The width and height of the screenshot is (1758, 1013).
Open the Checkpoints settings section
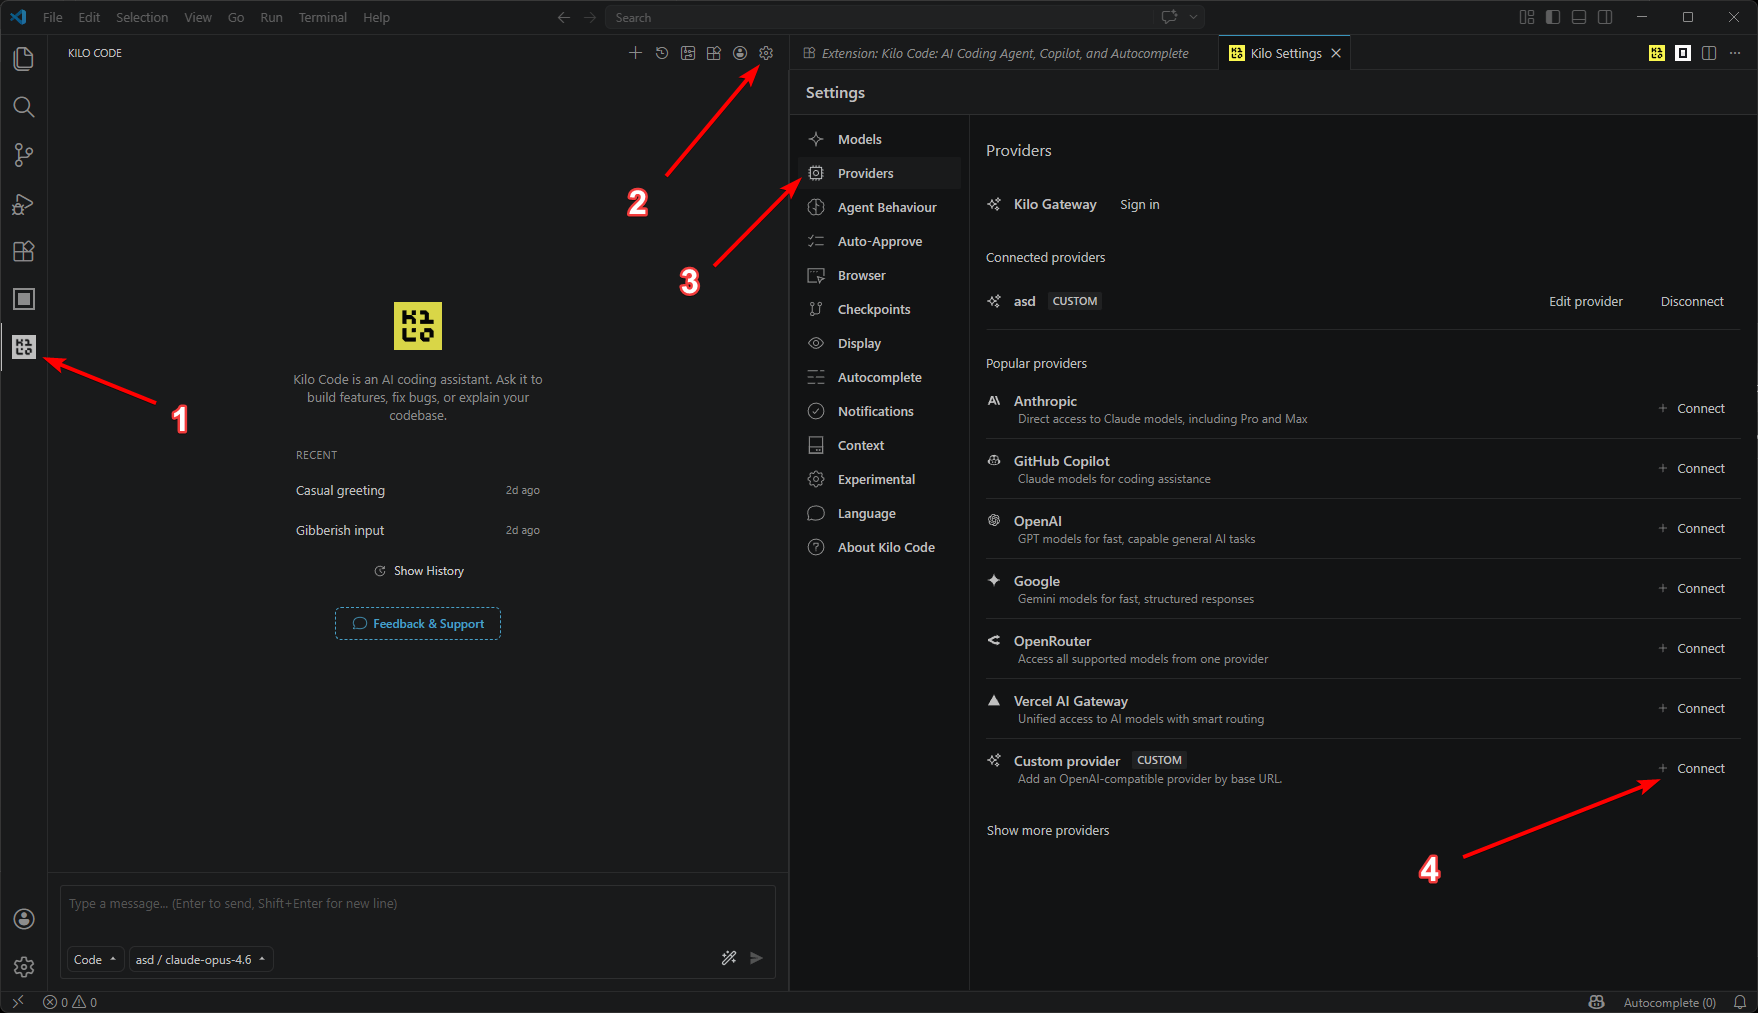pos(880,309)
